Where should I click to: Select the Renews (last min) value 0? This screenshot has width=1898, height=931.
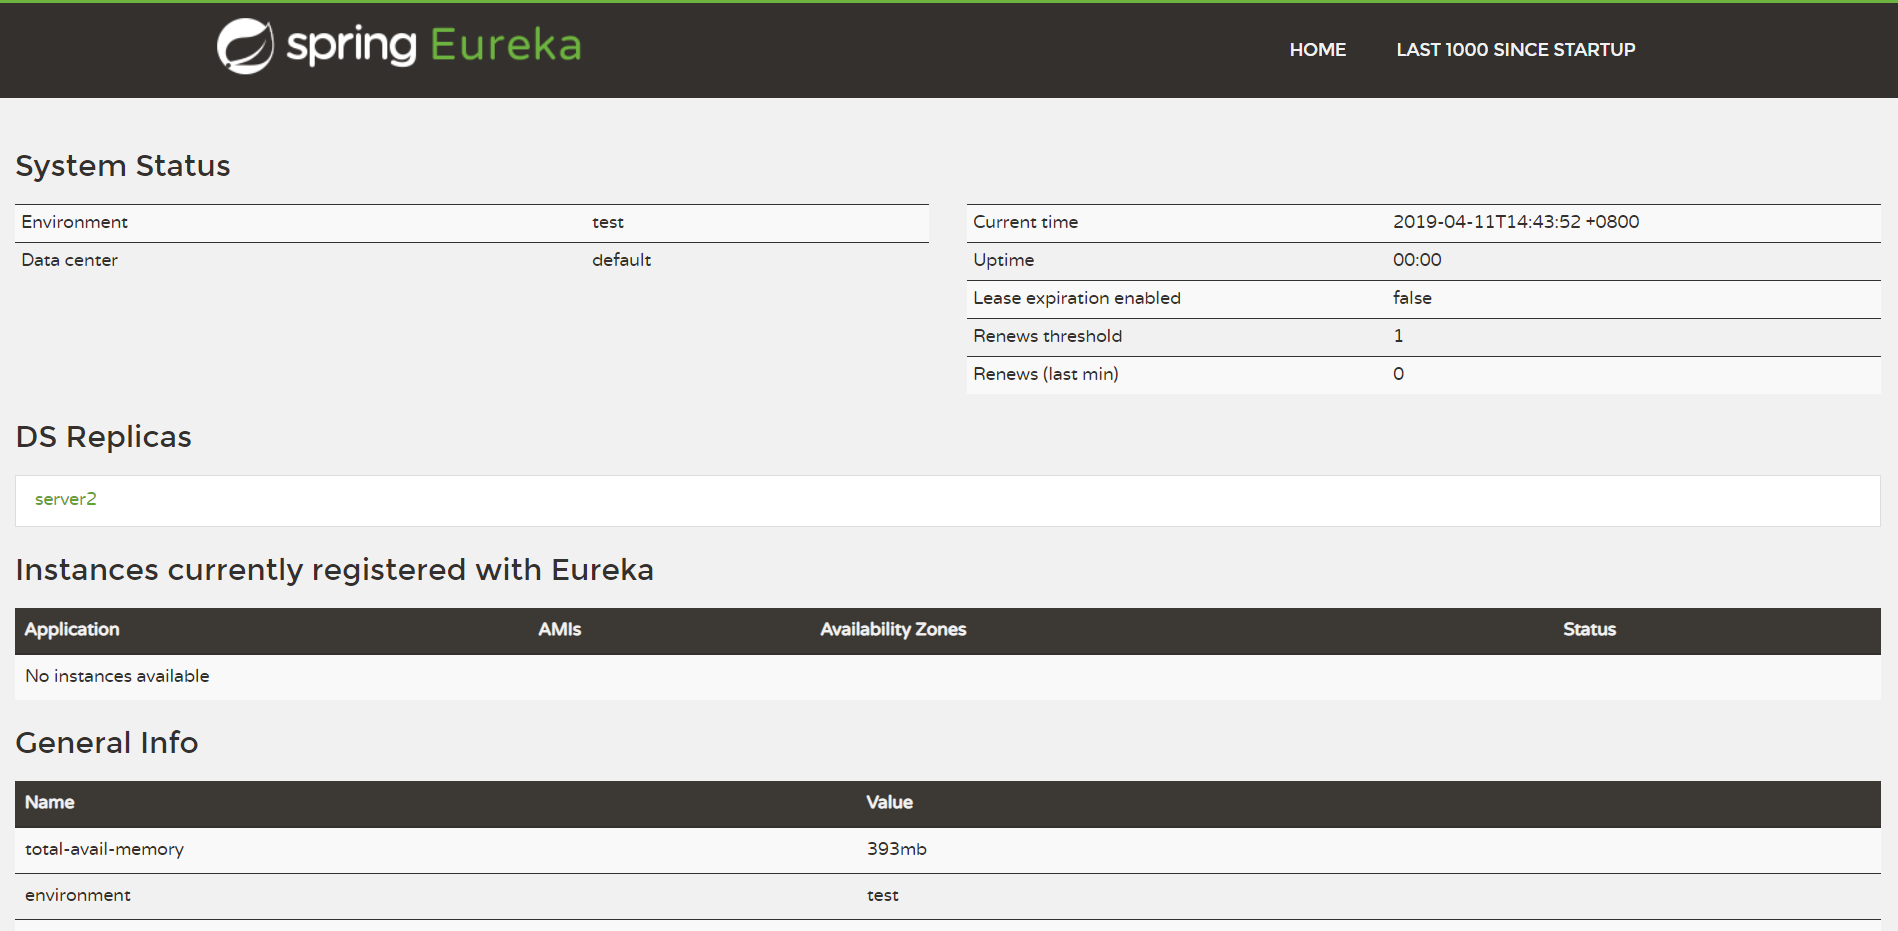[1398, 374]
